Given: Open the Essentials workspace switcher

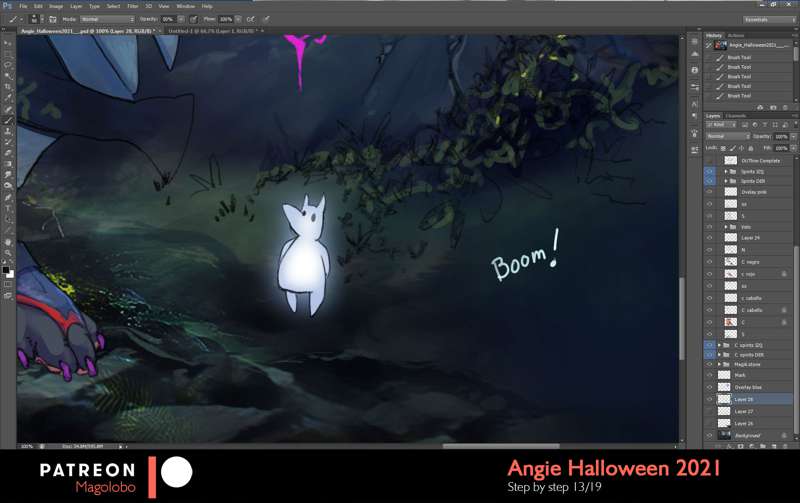Looking at the screenshot, I should click(769, 19).
